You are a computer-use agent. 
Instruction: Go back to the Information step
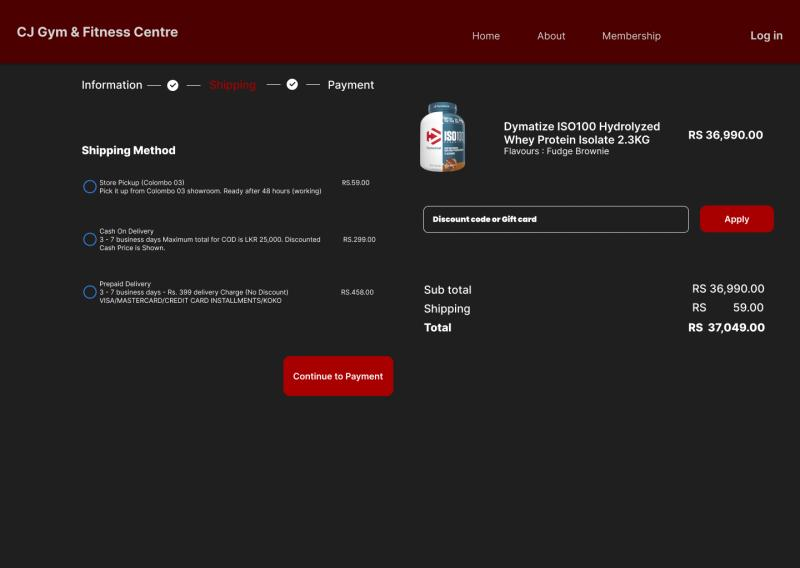pyautogui.click(x=112, y=85)
